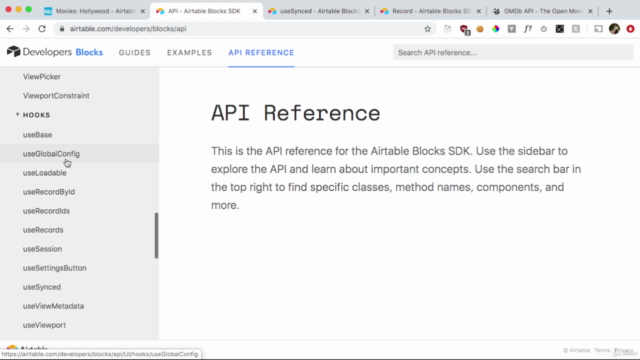The image size is (640, 360).
Task: Click the Blocks link in header
Action: 89,52
